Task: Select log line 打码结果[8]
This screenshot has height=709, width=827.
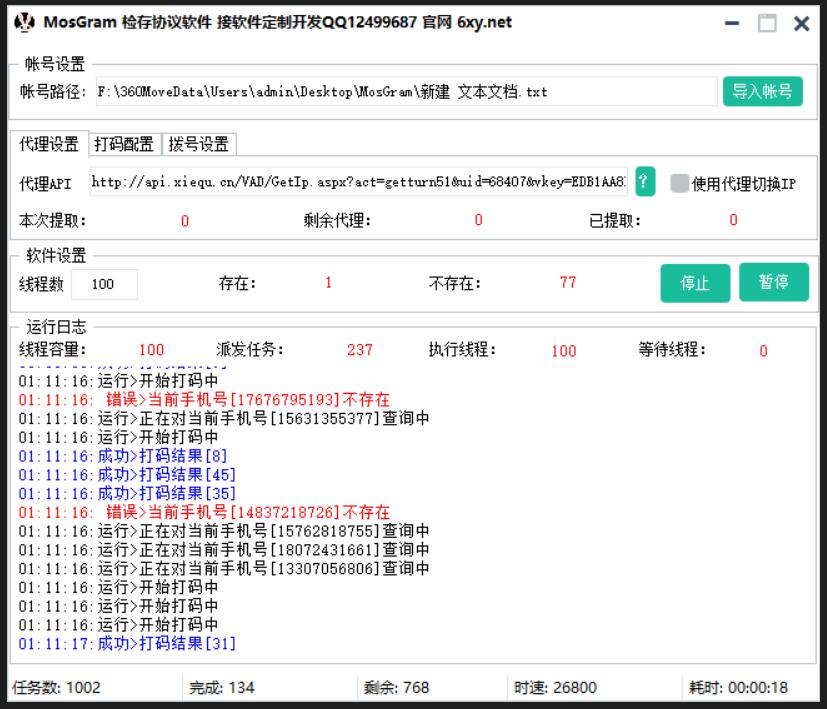Action: pos(122,456)
